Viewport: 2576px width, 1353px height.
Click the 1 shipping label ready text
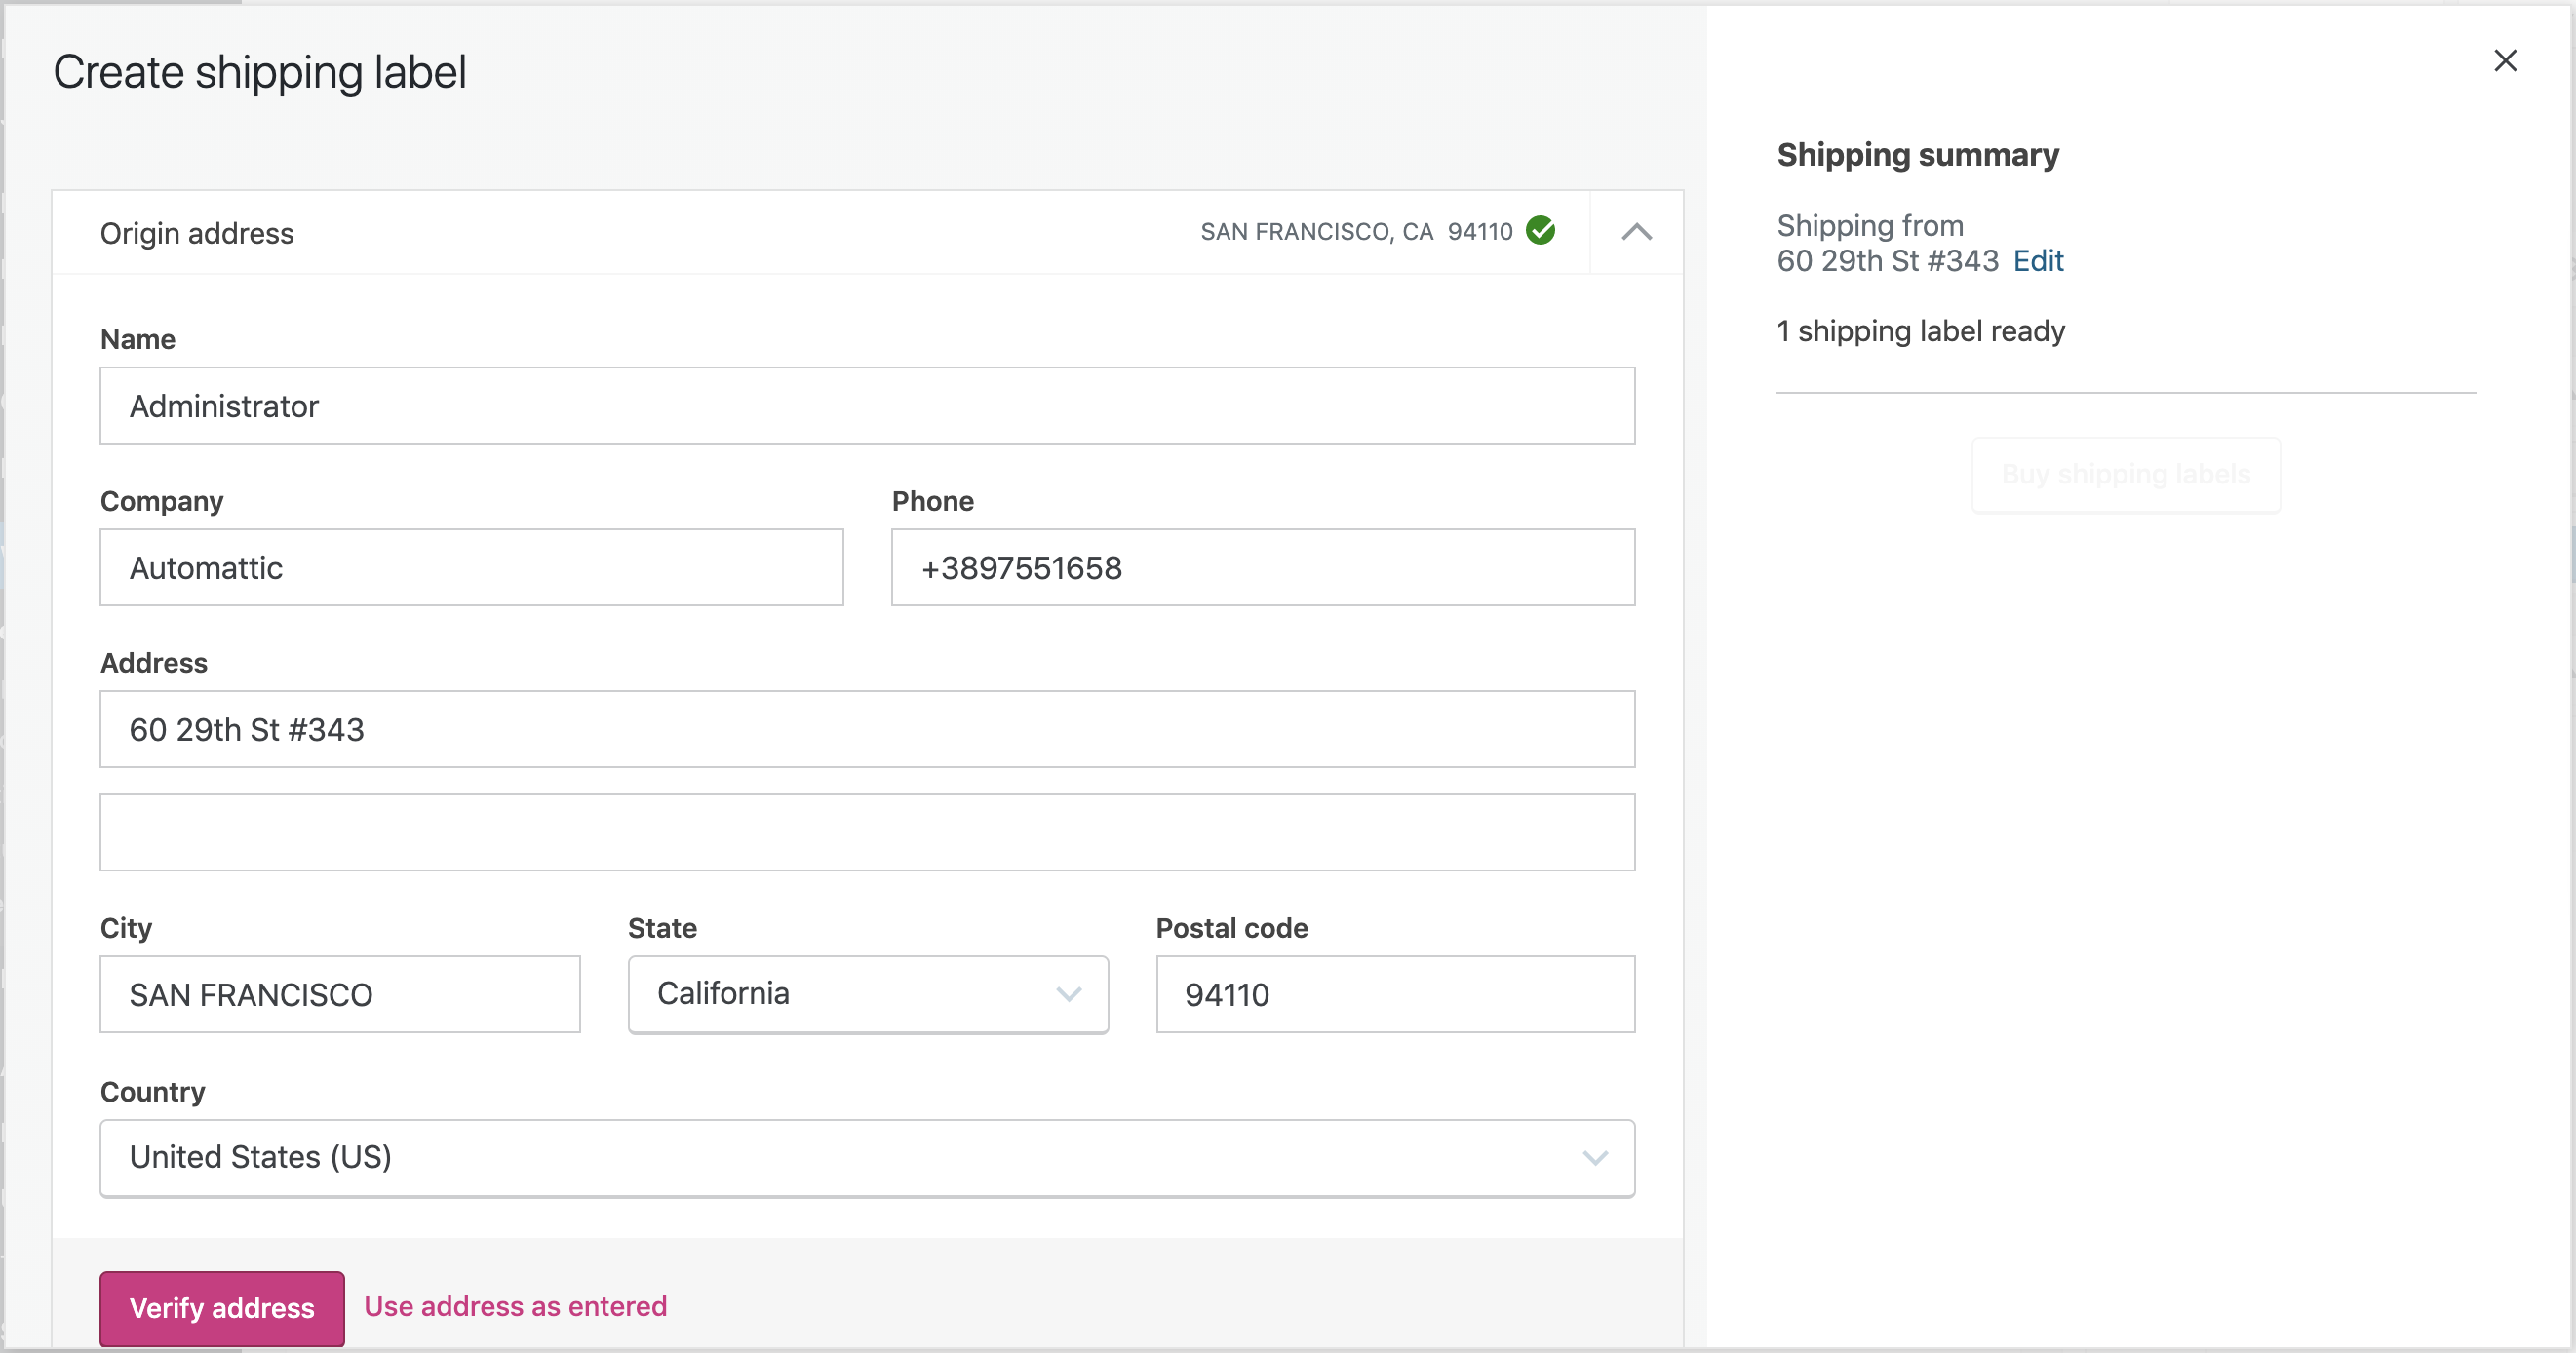tap(1920, 331)
